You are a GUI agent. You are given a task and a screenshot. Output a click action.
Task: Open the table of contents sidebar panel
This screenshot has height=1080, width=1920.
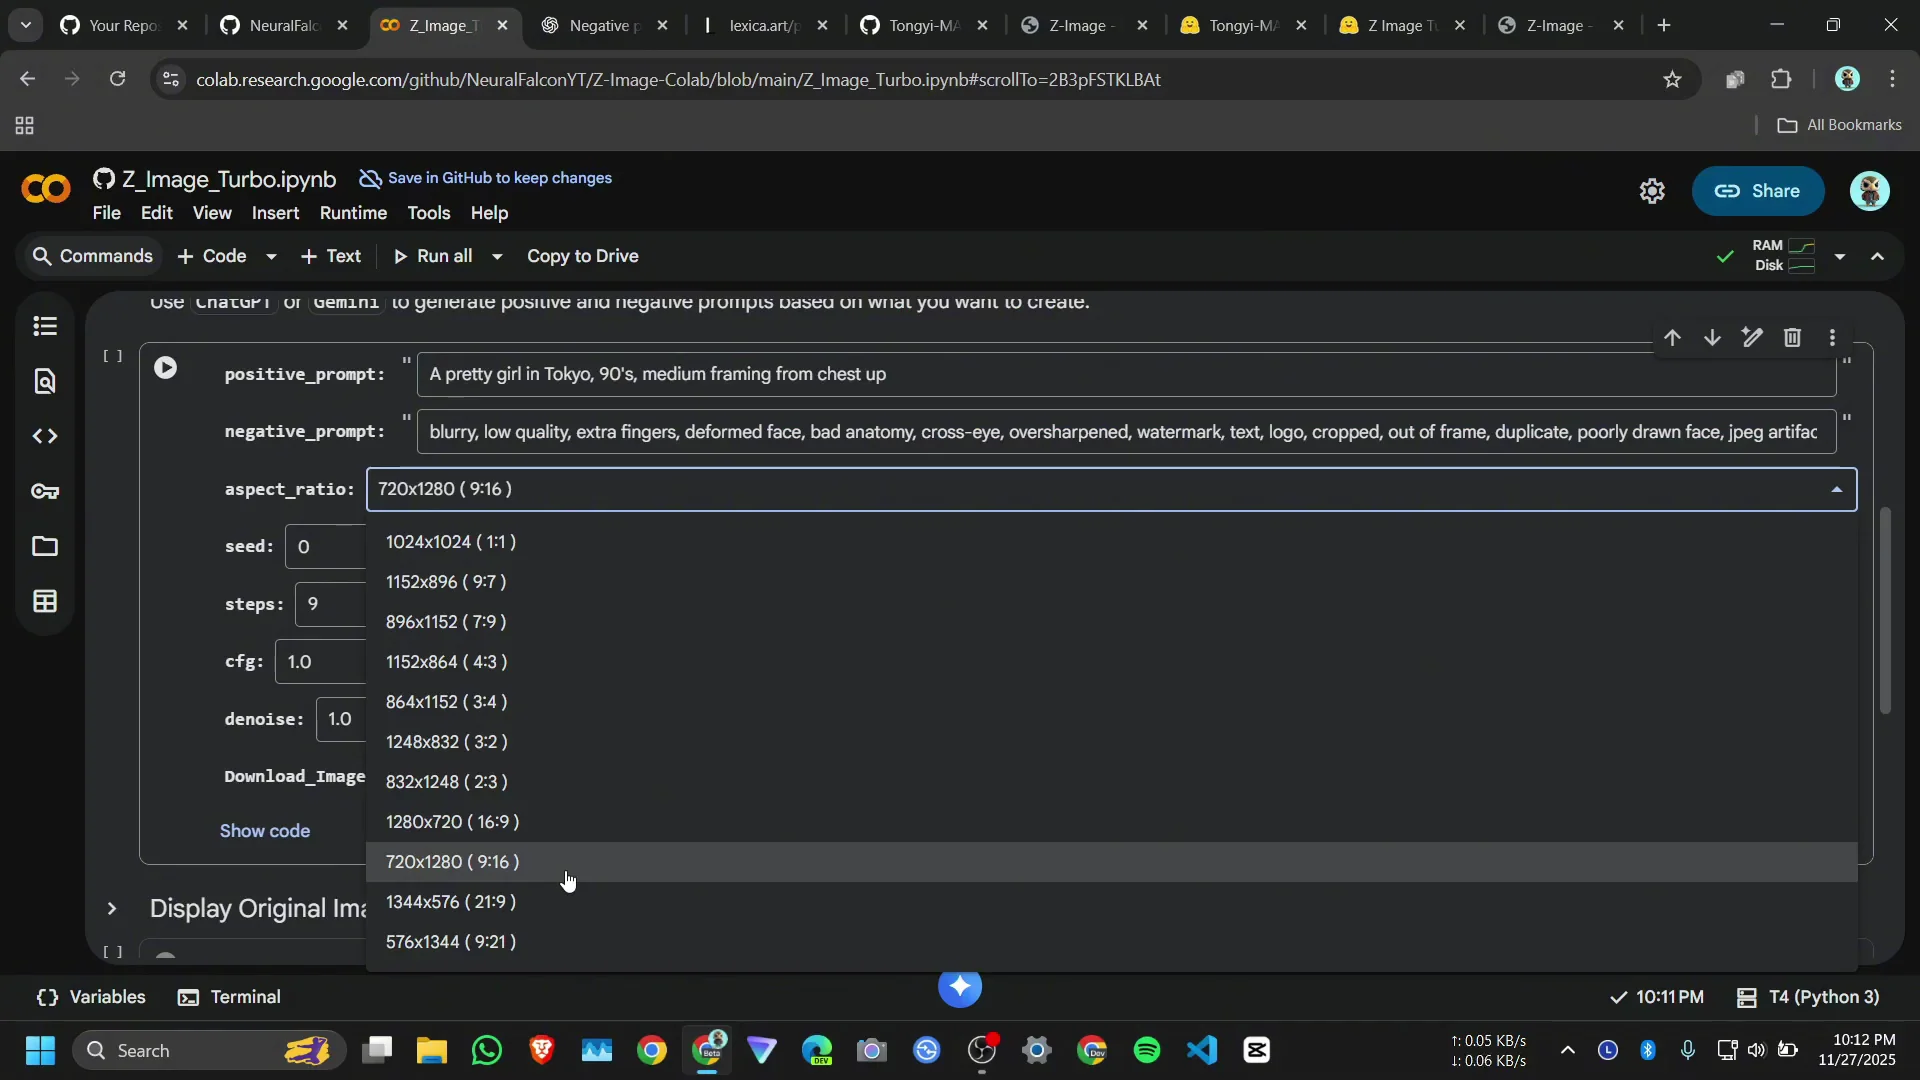tap(45, 326)
